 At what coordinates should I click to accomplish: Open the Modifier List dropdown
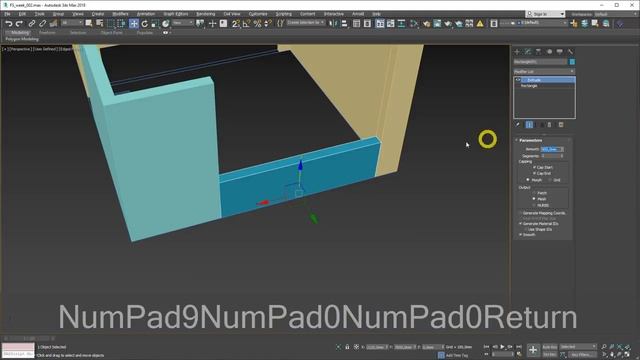(x=544, y=71)
